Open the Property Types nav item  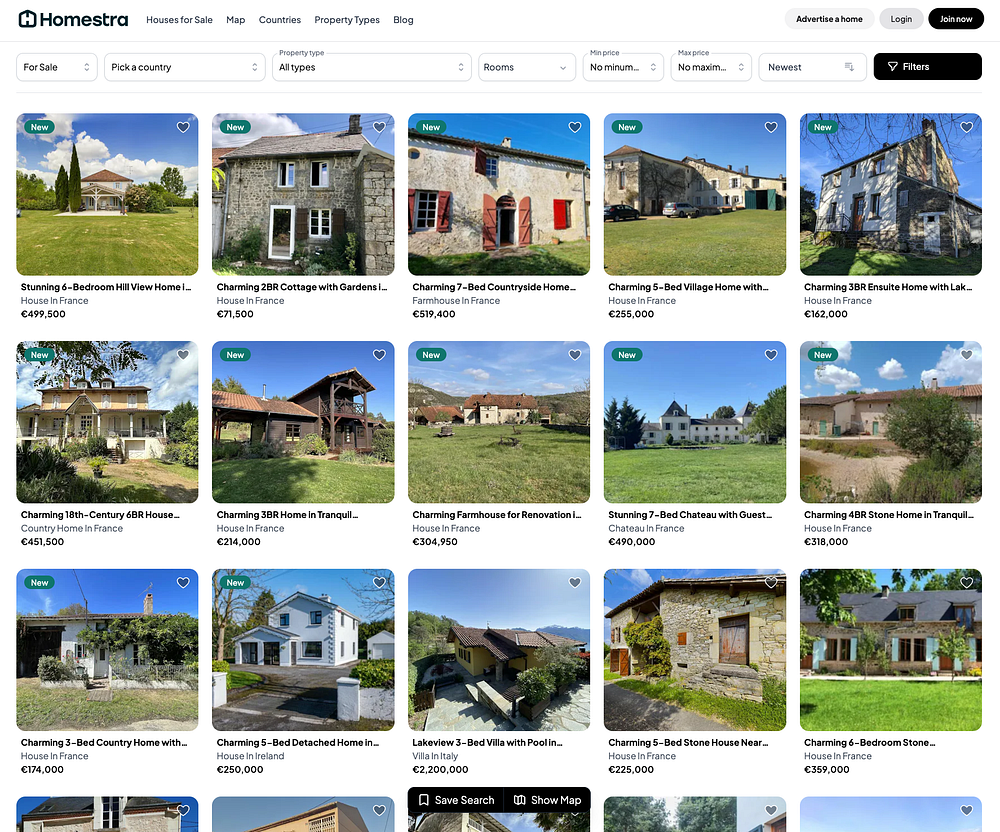click(347, 20)
